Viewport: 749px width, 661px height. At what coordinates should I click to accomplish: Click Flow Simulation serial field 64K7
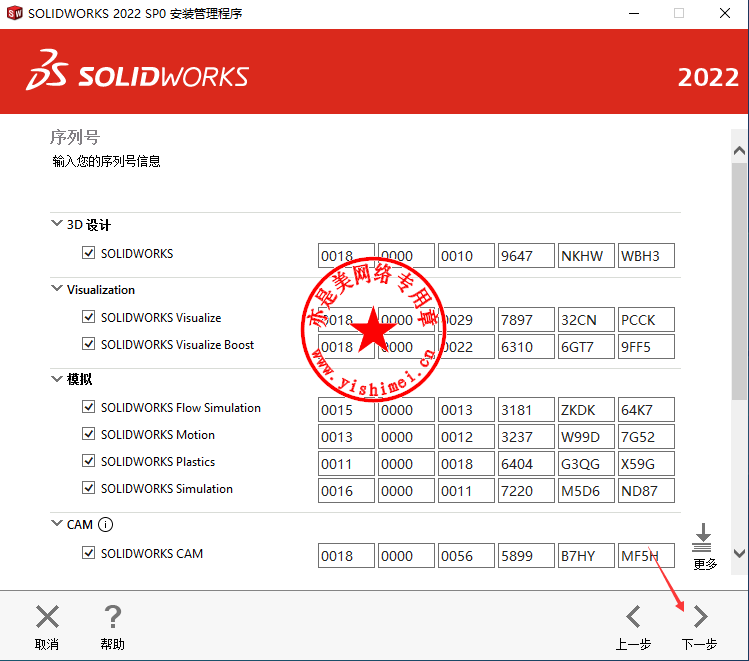(x=646, y=409)
